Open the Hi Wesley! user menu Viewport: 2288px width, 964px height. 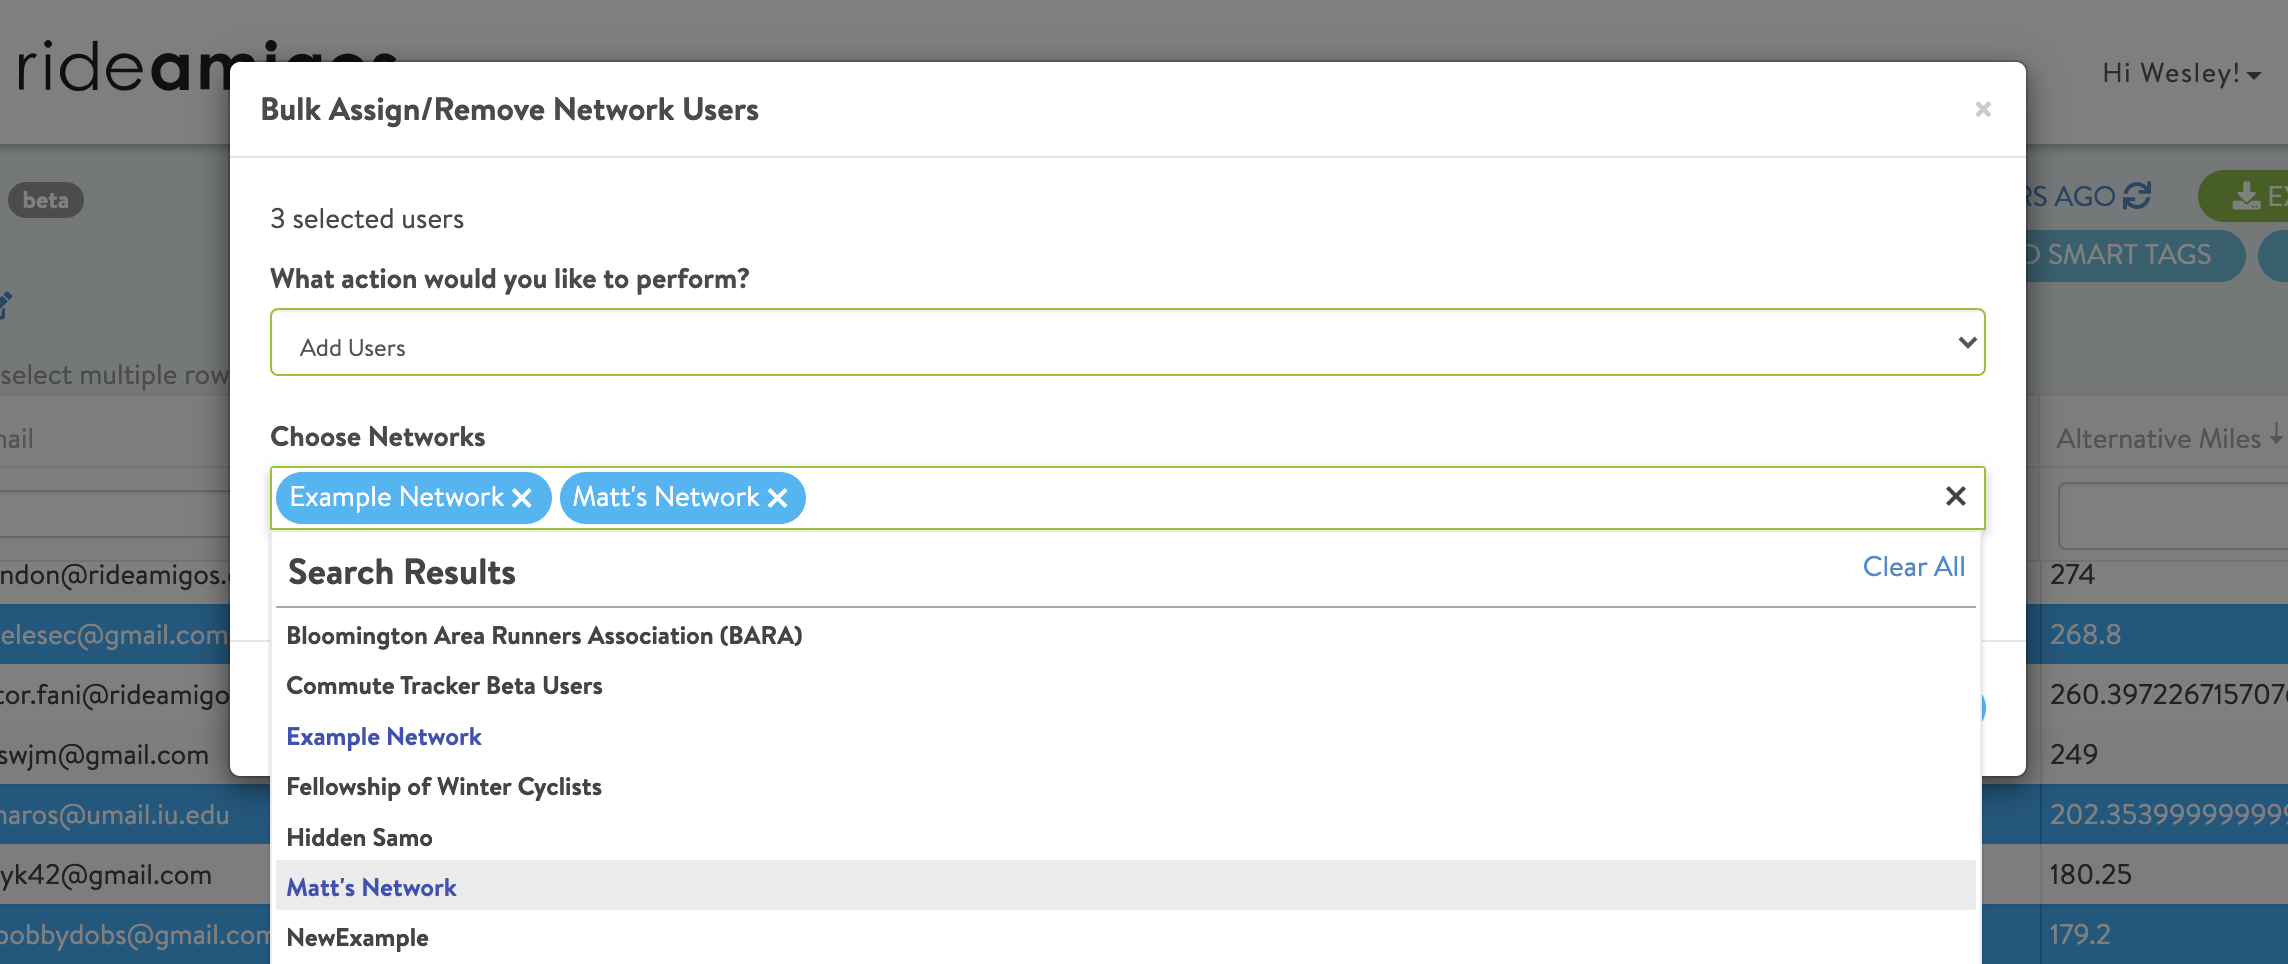point(2181,73)
